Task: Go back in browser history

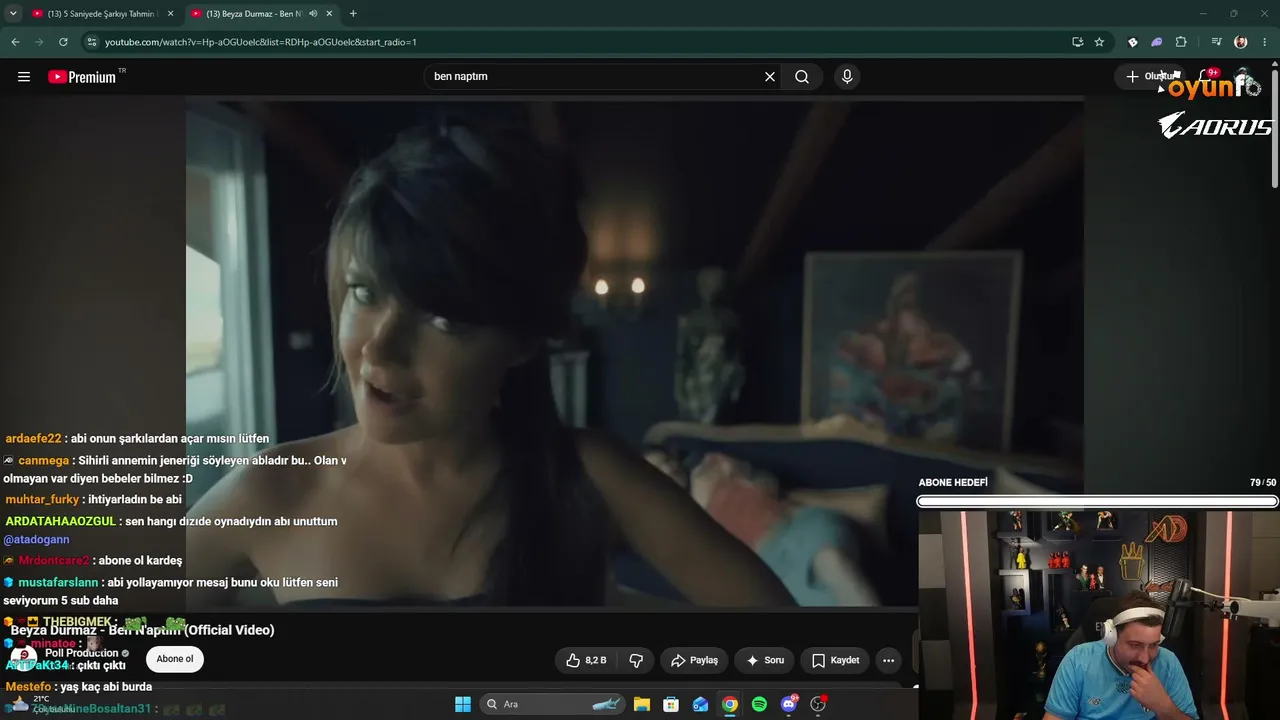Action: pyautogui.click(x=15, y=42)
